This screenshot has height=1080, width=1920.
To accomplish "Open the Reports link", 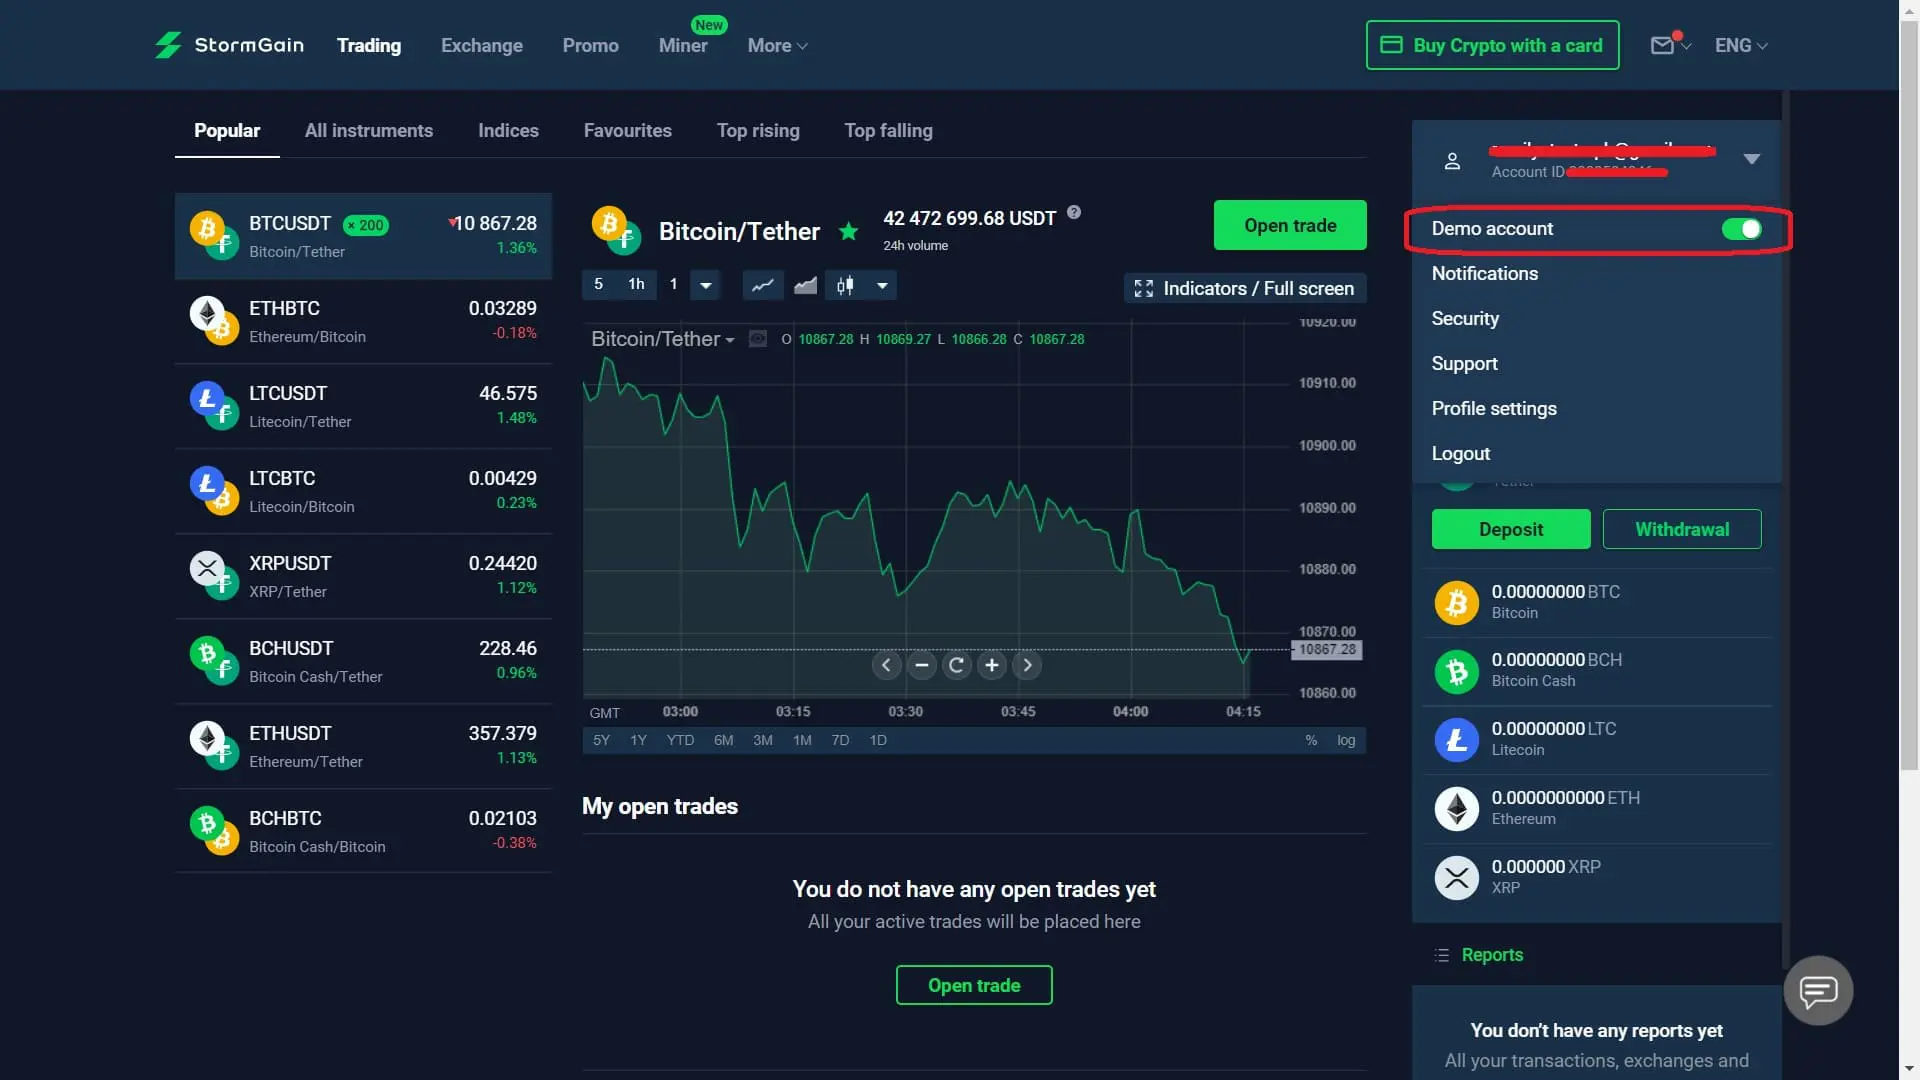I will [x=1492, y=955].
